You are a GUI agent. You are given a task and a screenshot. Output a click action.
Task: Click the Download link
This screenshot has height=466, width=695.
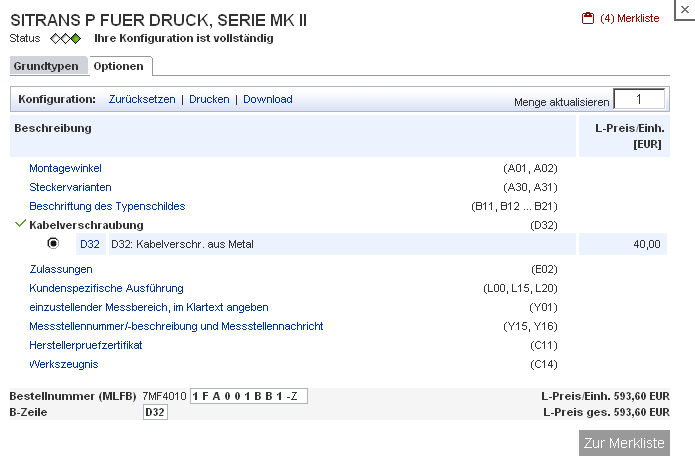click(x=268, y=99)
